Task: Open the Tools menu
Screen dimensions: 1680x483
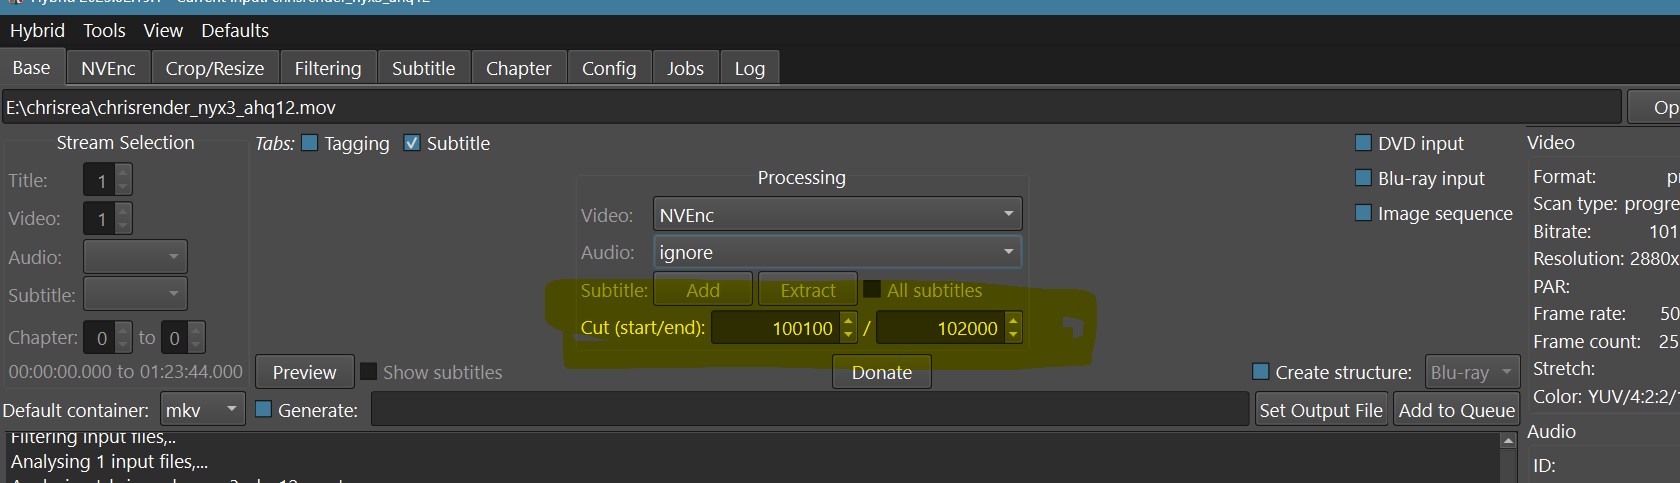Action: coord(104,31)
